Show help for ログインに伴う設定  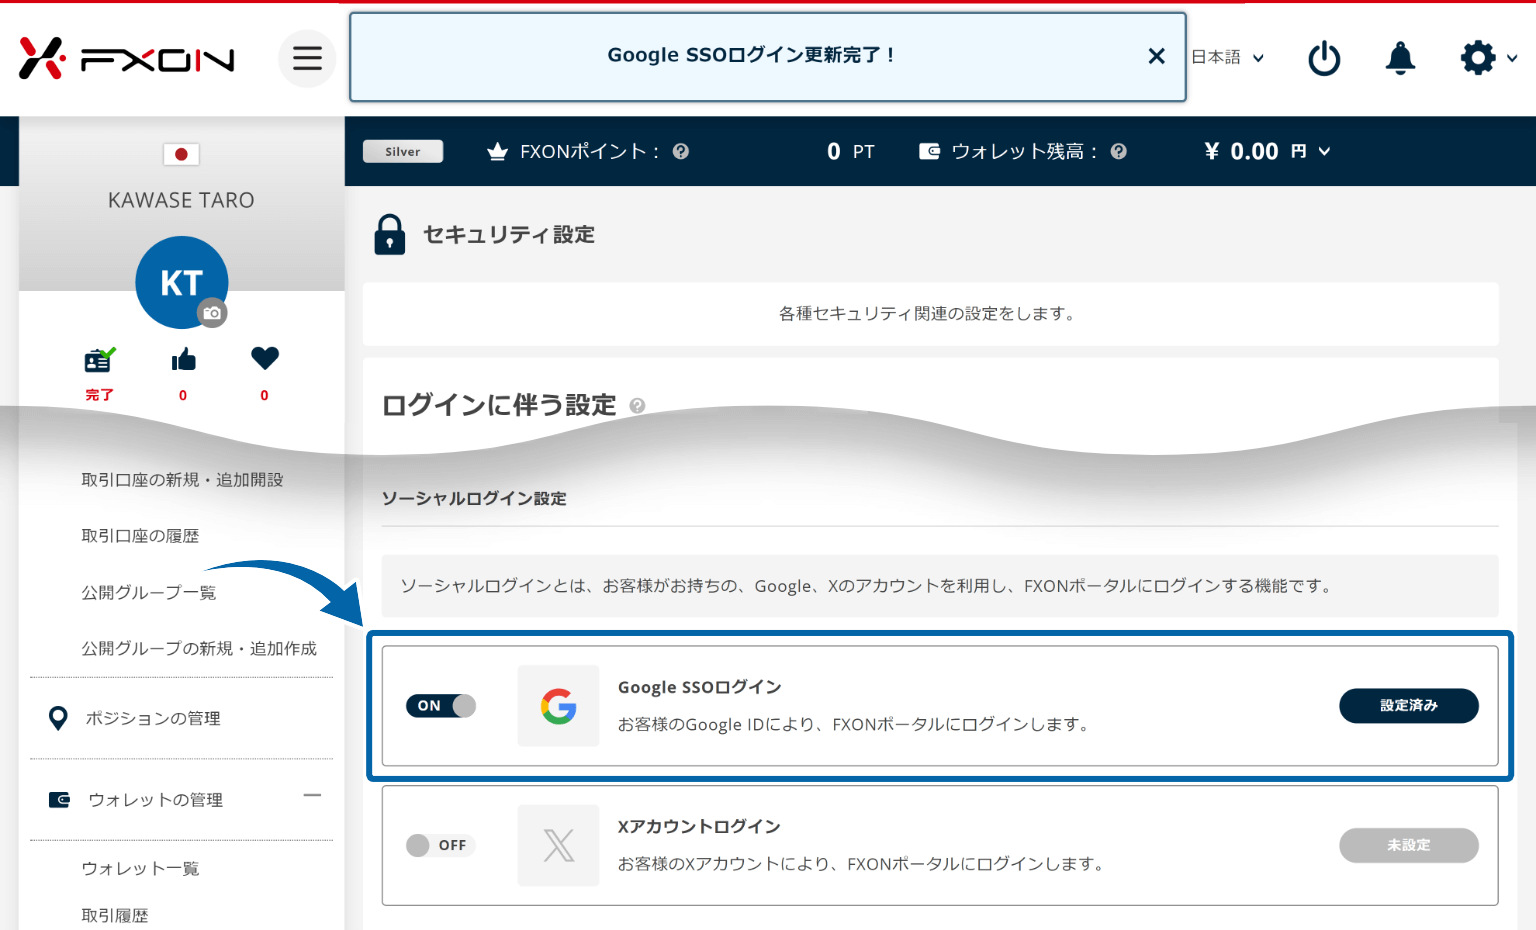point(637,405)
